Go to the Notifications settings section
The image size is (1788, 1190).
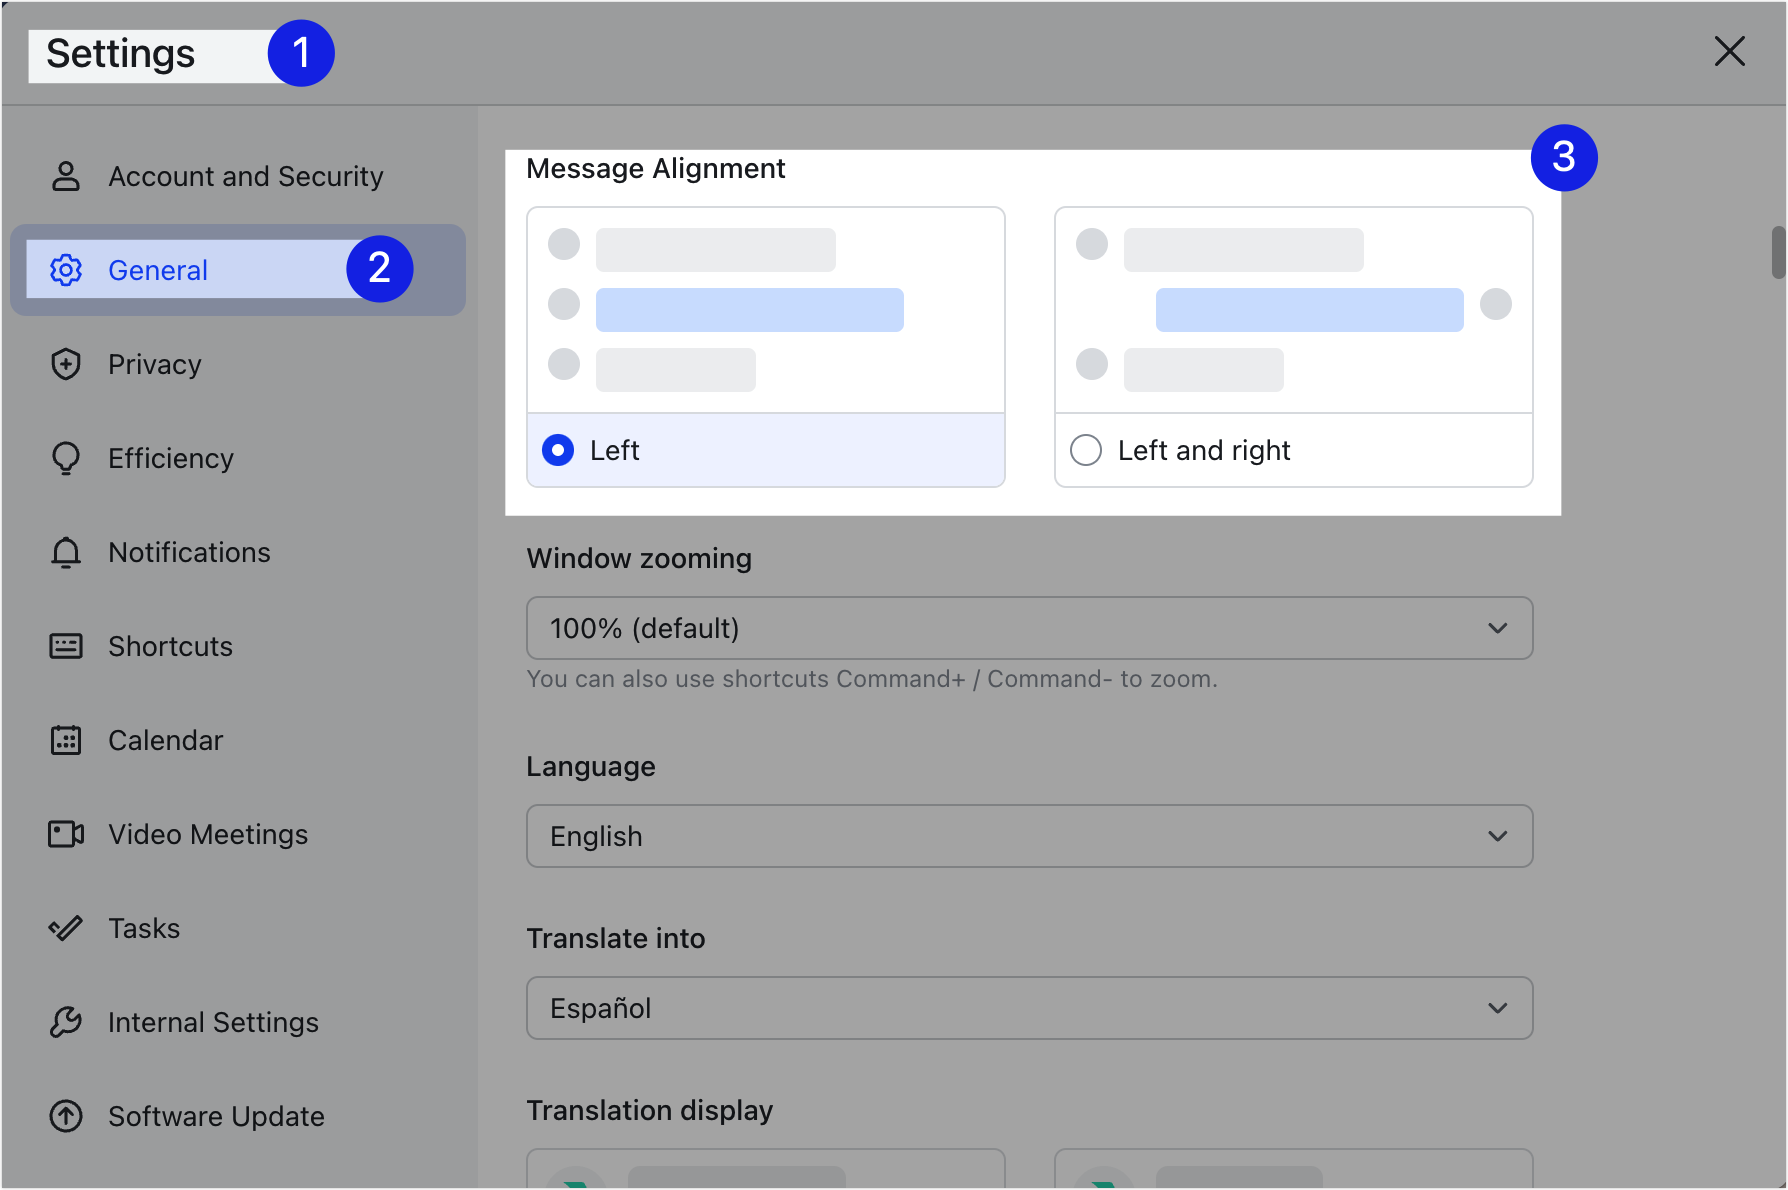click(188, 552)
